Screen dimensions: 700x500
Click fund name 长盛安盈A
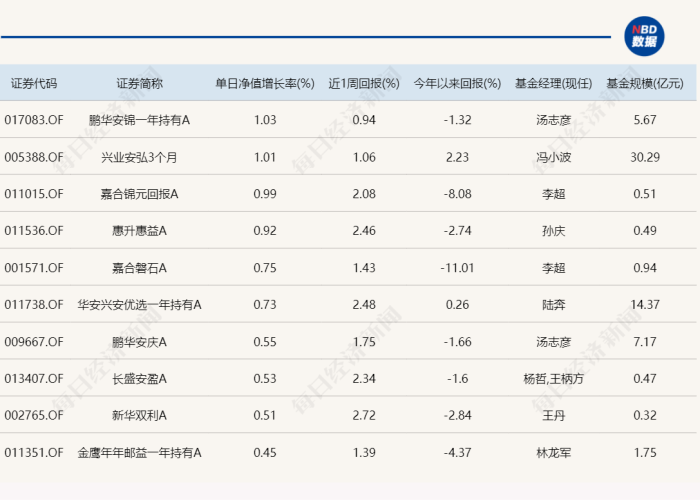point(139,379)
